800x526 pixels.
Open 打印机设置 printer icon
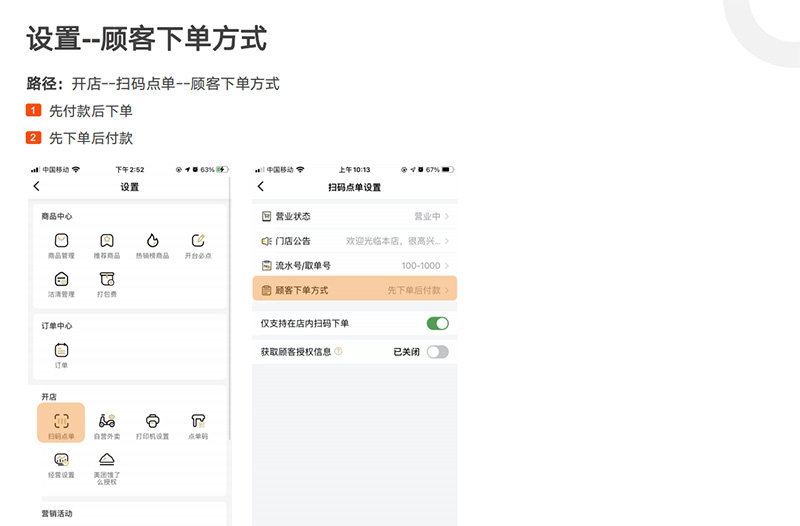pyautogui.click(x=153, y=421)
